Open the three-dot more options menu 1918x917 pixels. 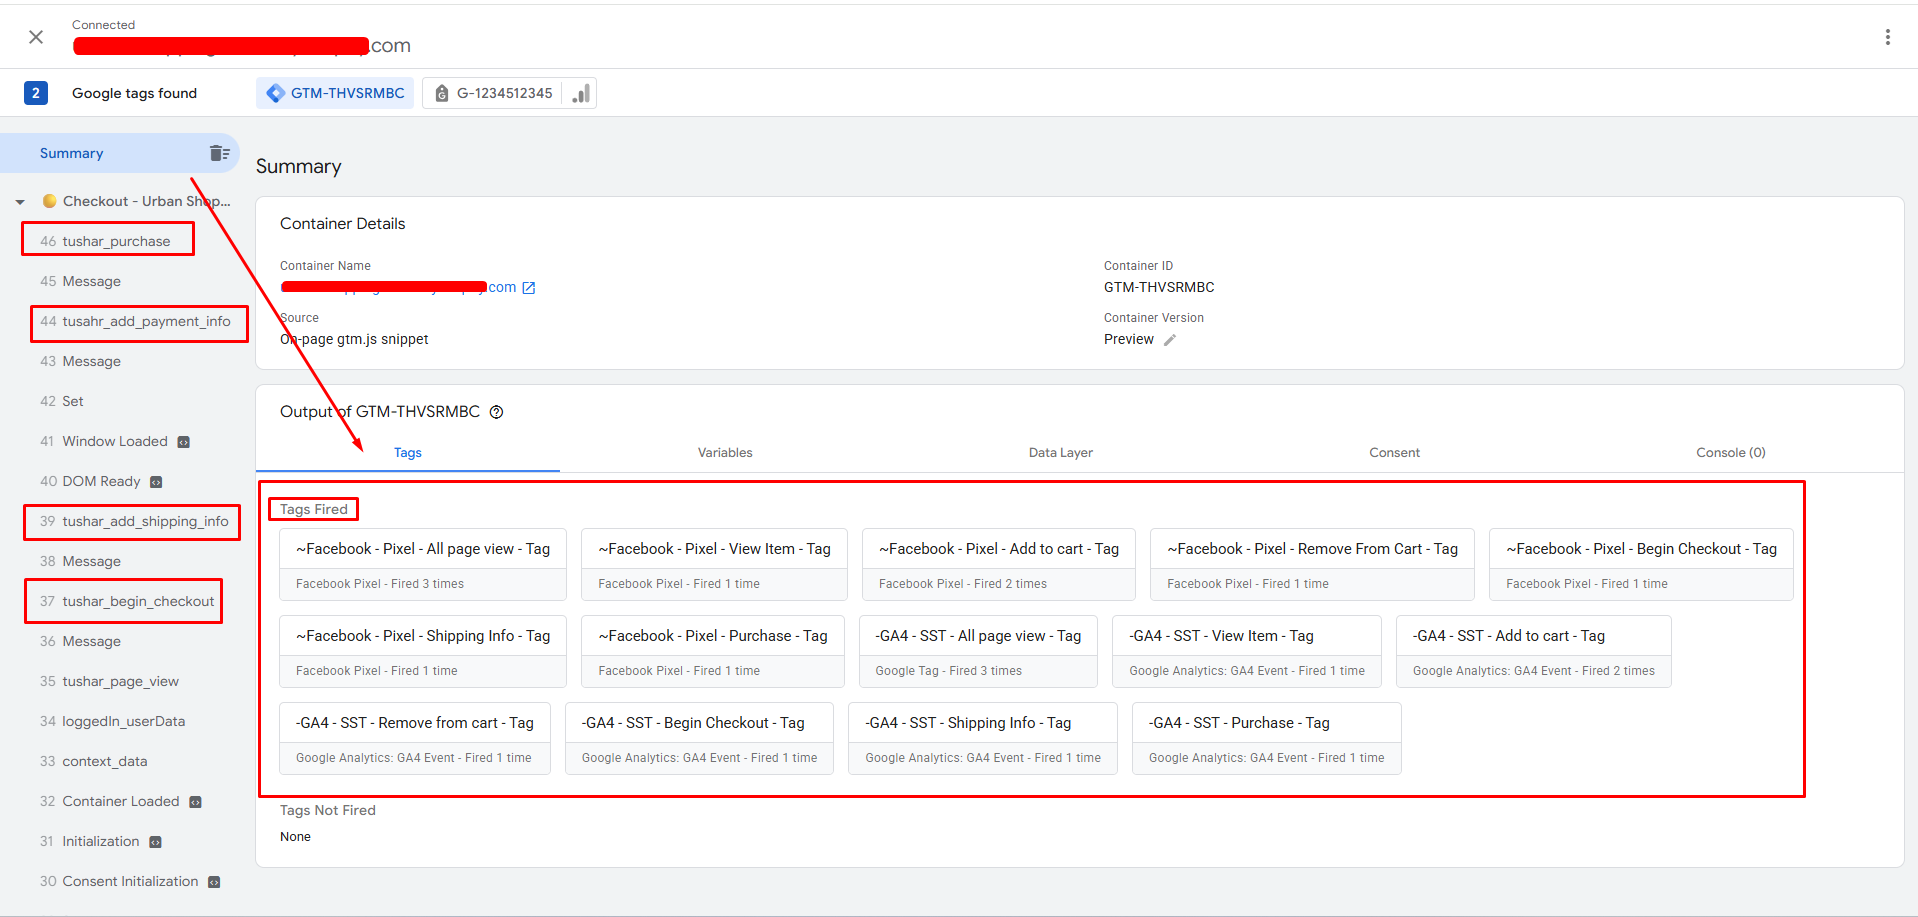click(x=1887, y=37)
